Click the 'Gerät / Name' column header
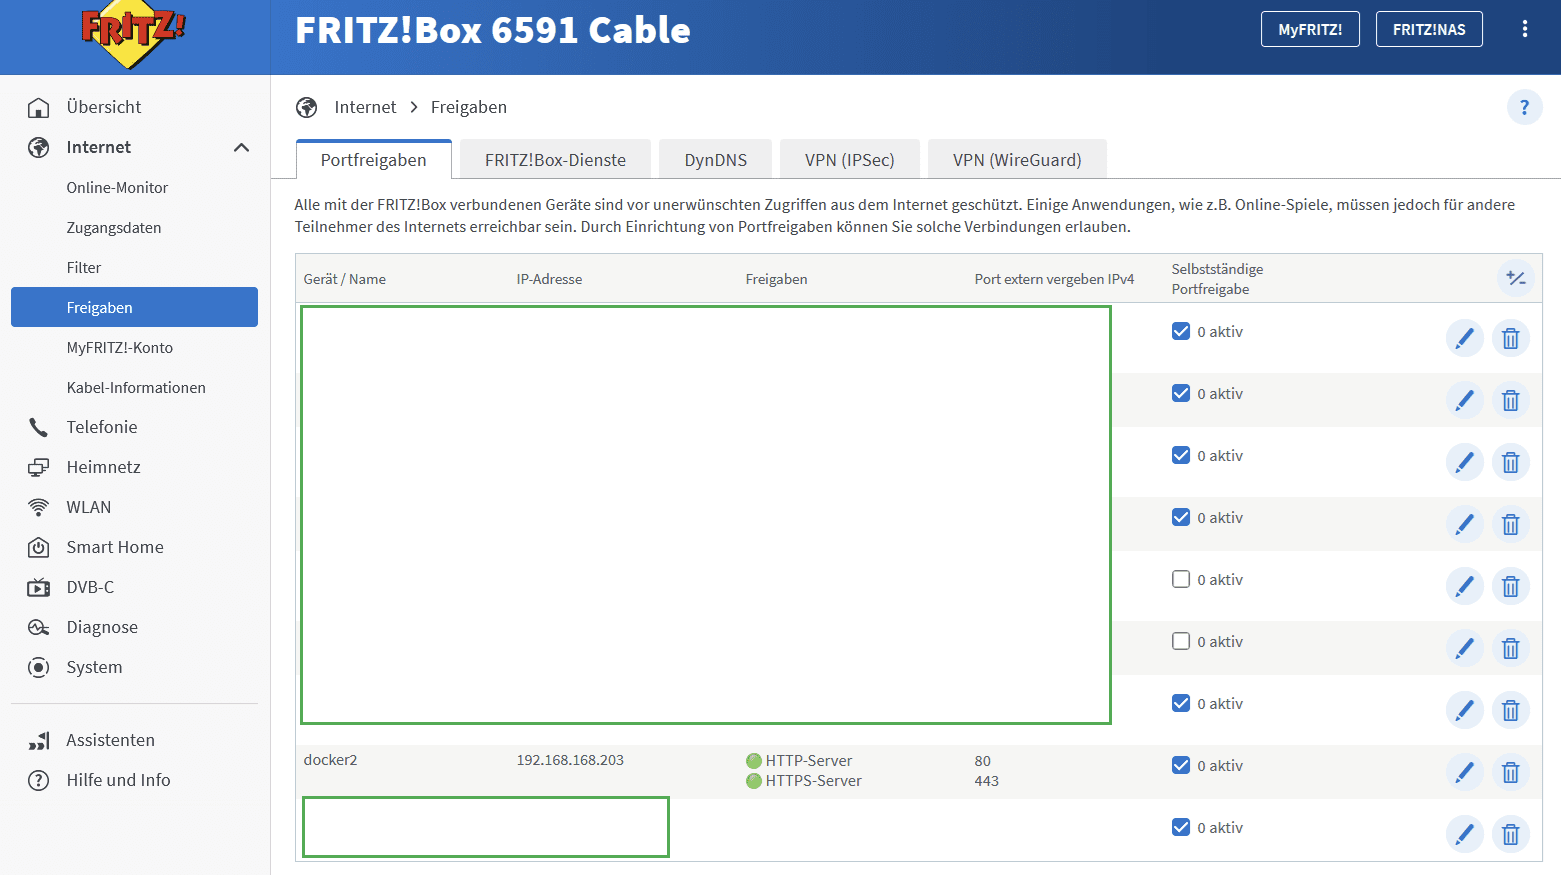Viewport: 1561px width, 875px height. click(x=345, y=279)
